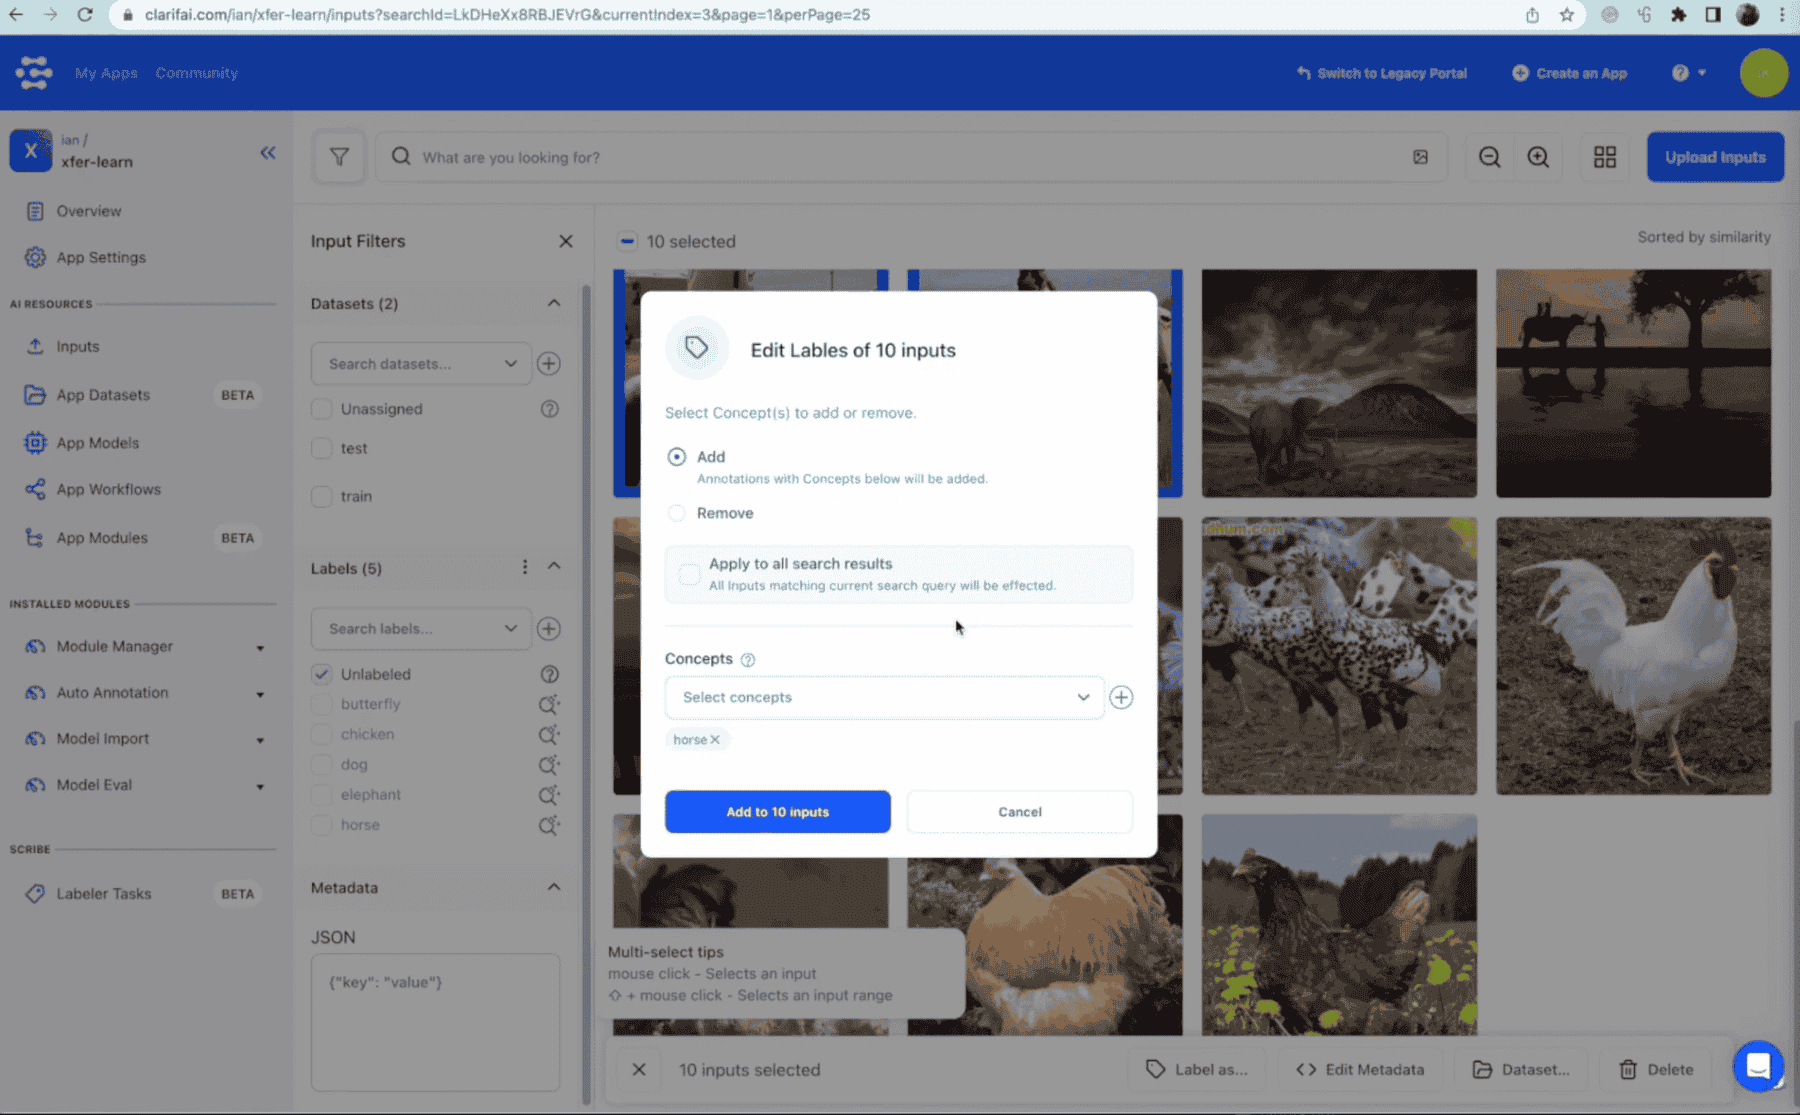The height and width of the screenshot is (1115, 1800).
Task: Open the Select concepts dropdown
Action: 884,697
